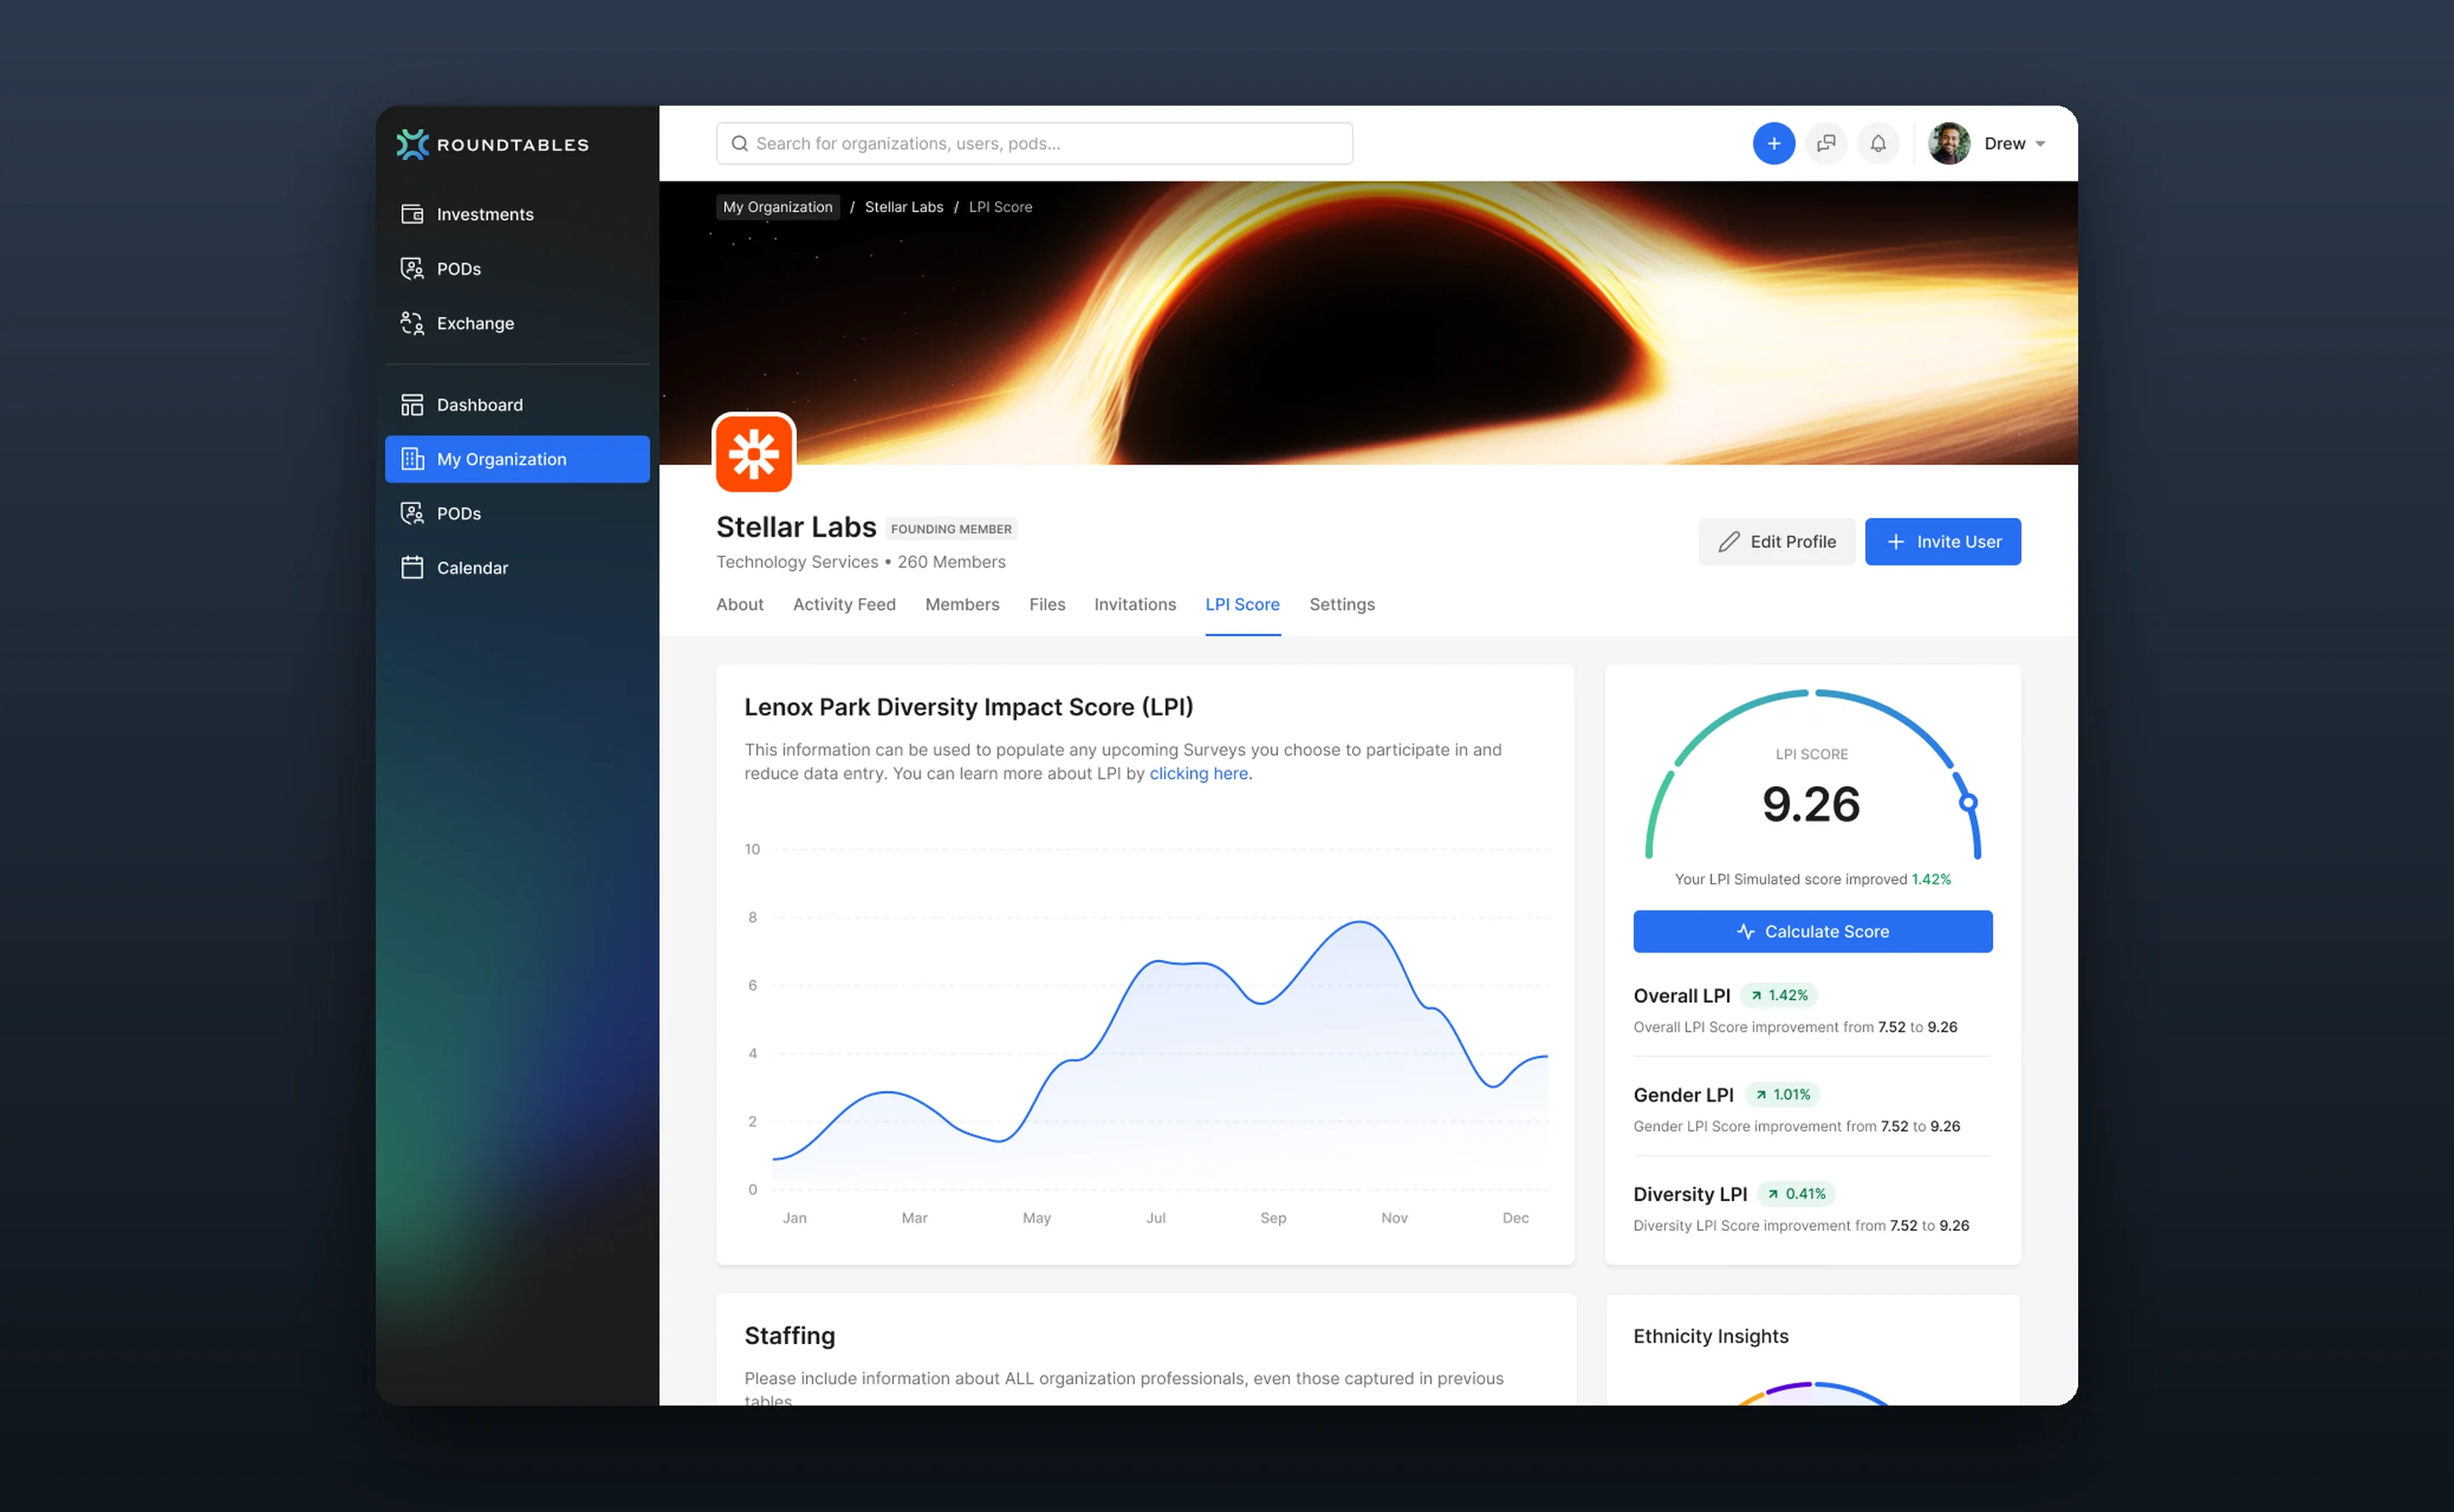Click the Overall LPI 1.42% badge
Viewport: 2454px width, 1512px height.
pos(1779,996)
